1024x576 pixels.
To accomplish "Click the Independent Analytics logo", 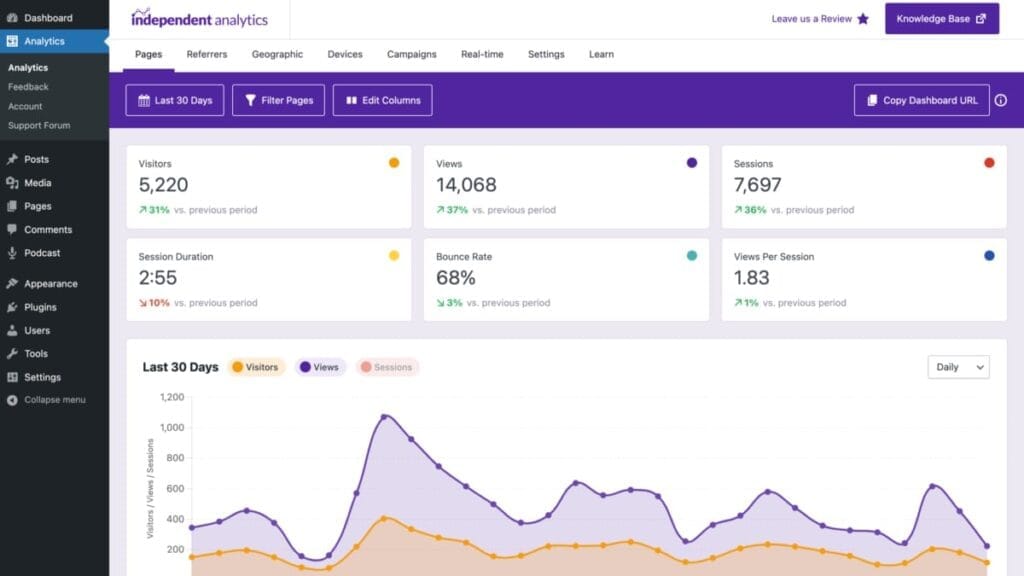I will click(x=198, y=19).
